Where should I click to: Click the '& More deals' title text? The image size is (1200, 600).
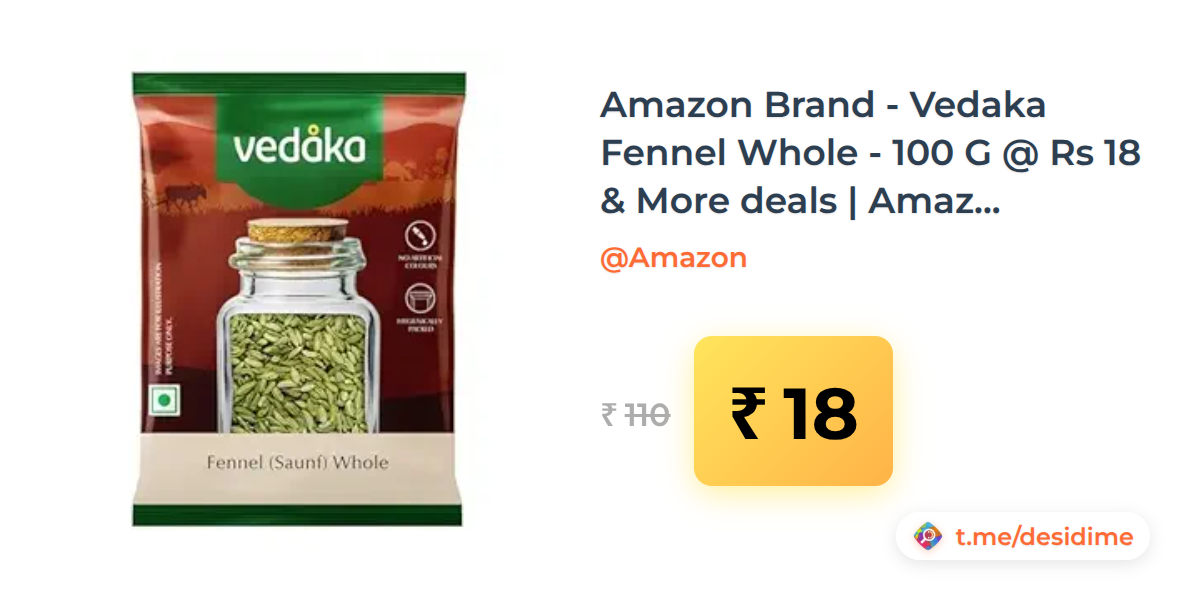[x=718, y=201]
